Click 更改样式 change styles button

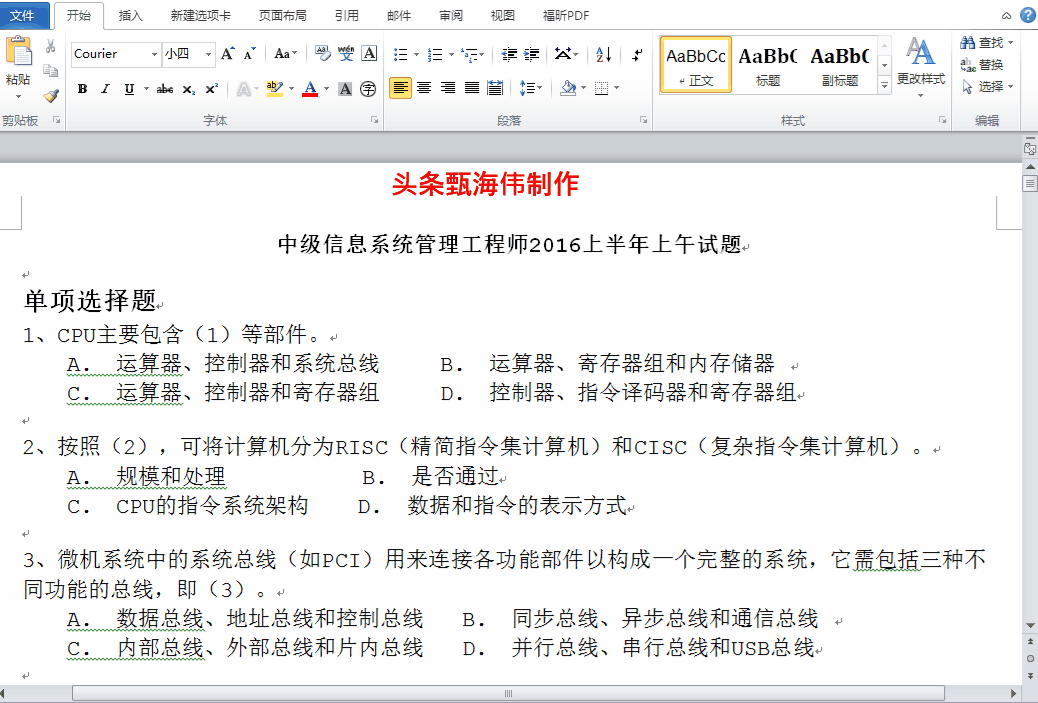tap(921, 66)
